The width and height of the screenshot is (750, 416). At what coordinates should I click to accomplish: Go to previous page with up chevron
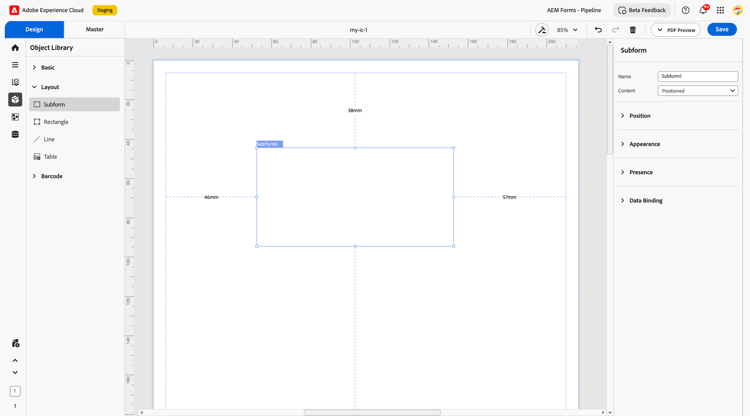15,361
